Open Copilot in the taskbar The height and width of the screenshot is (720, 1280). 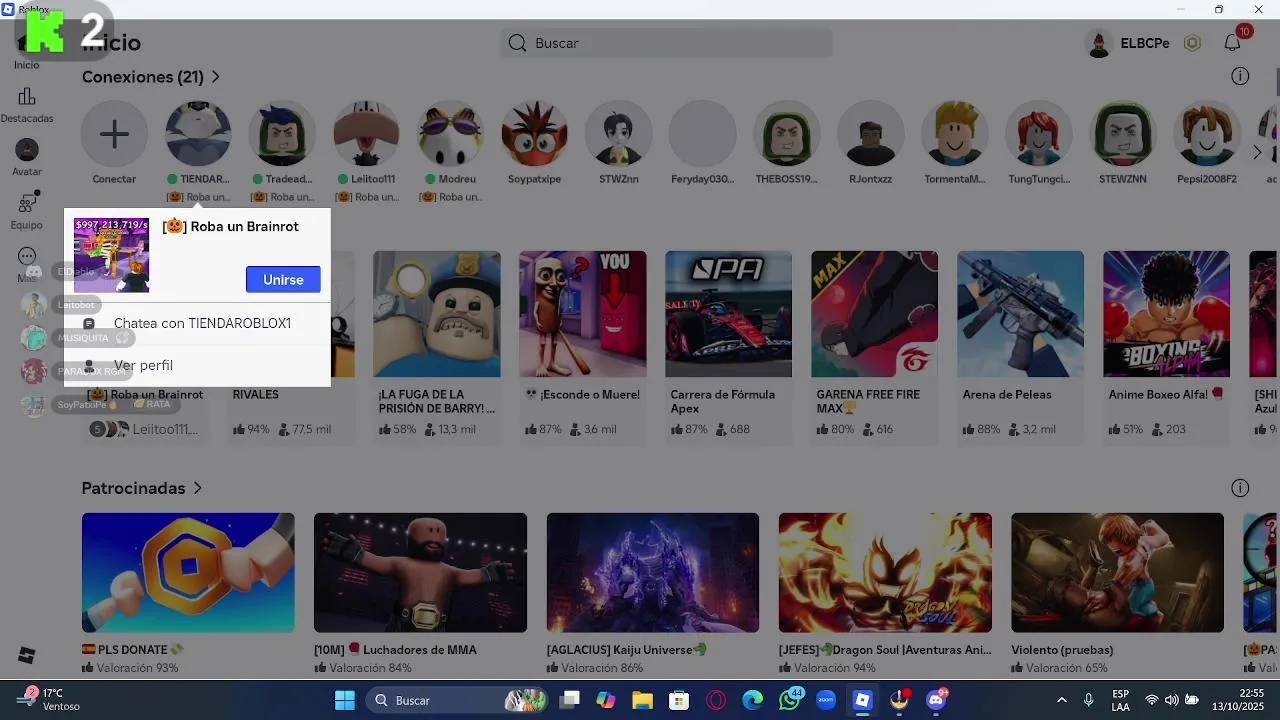(x=606, y=700)
